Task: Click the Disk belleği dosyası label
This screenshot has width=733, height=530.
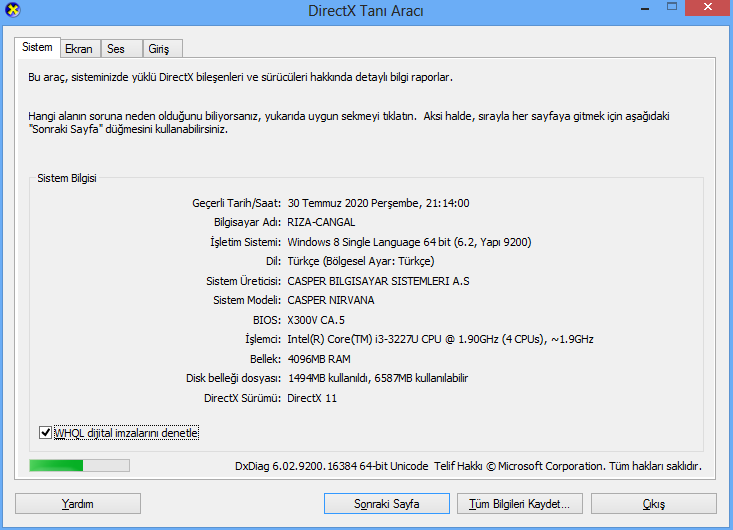Action: (x=233, y=378)
